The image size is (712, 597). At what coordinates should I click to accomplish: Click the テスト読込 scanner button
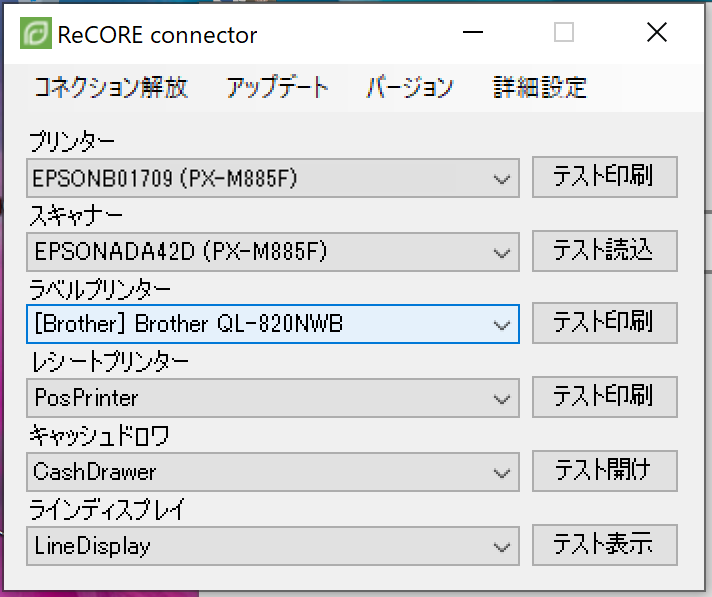605,251
